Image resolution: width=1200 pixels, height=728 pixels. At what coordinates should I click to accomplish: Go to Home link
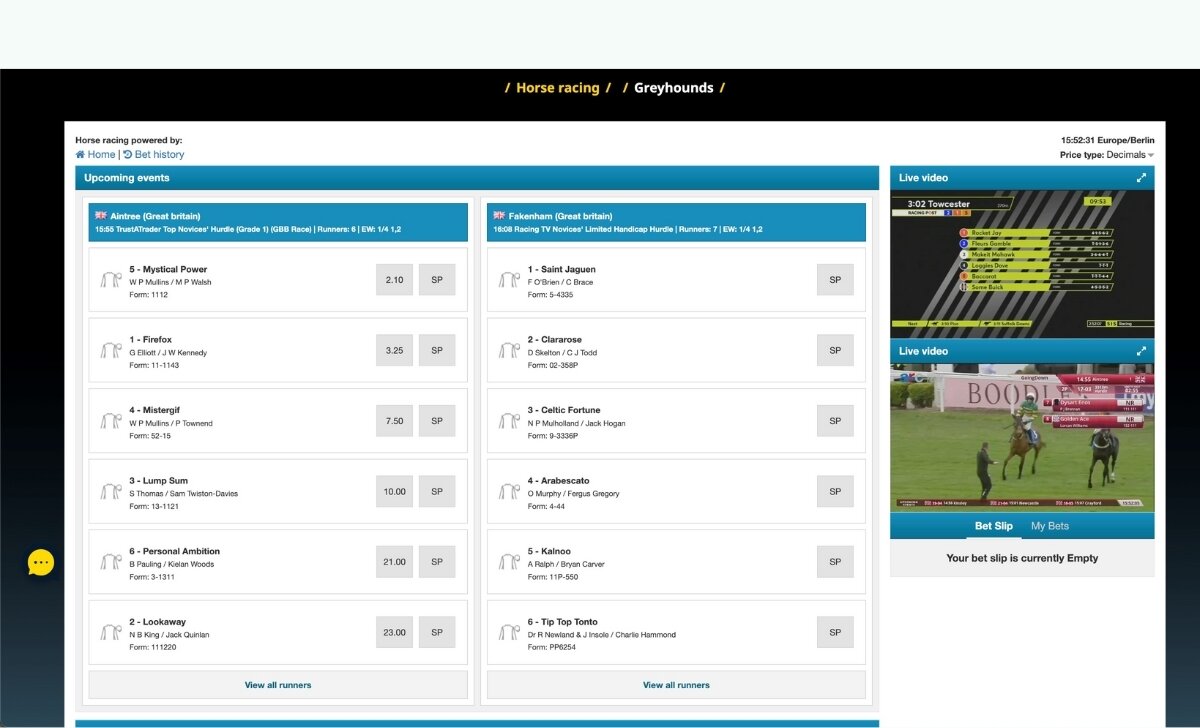(101, 155)
